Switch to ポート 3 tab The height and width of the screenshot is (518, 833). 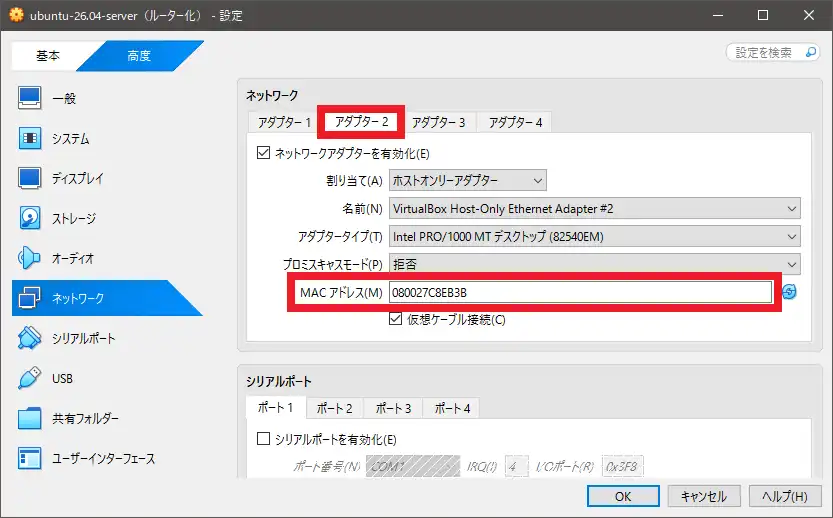coord(394,409)
